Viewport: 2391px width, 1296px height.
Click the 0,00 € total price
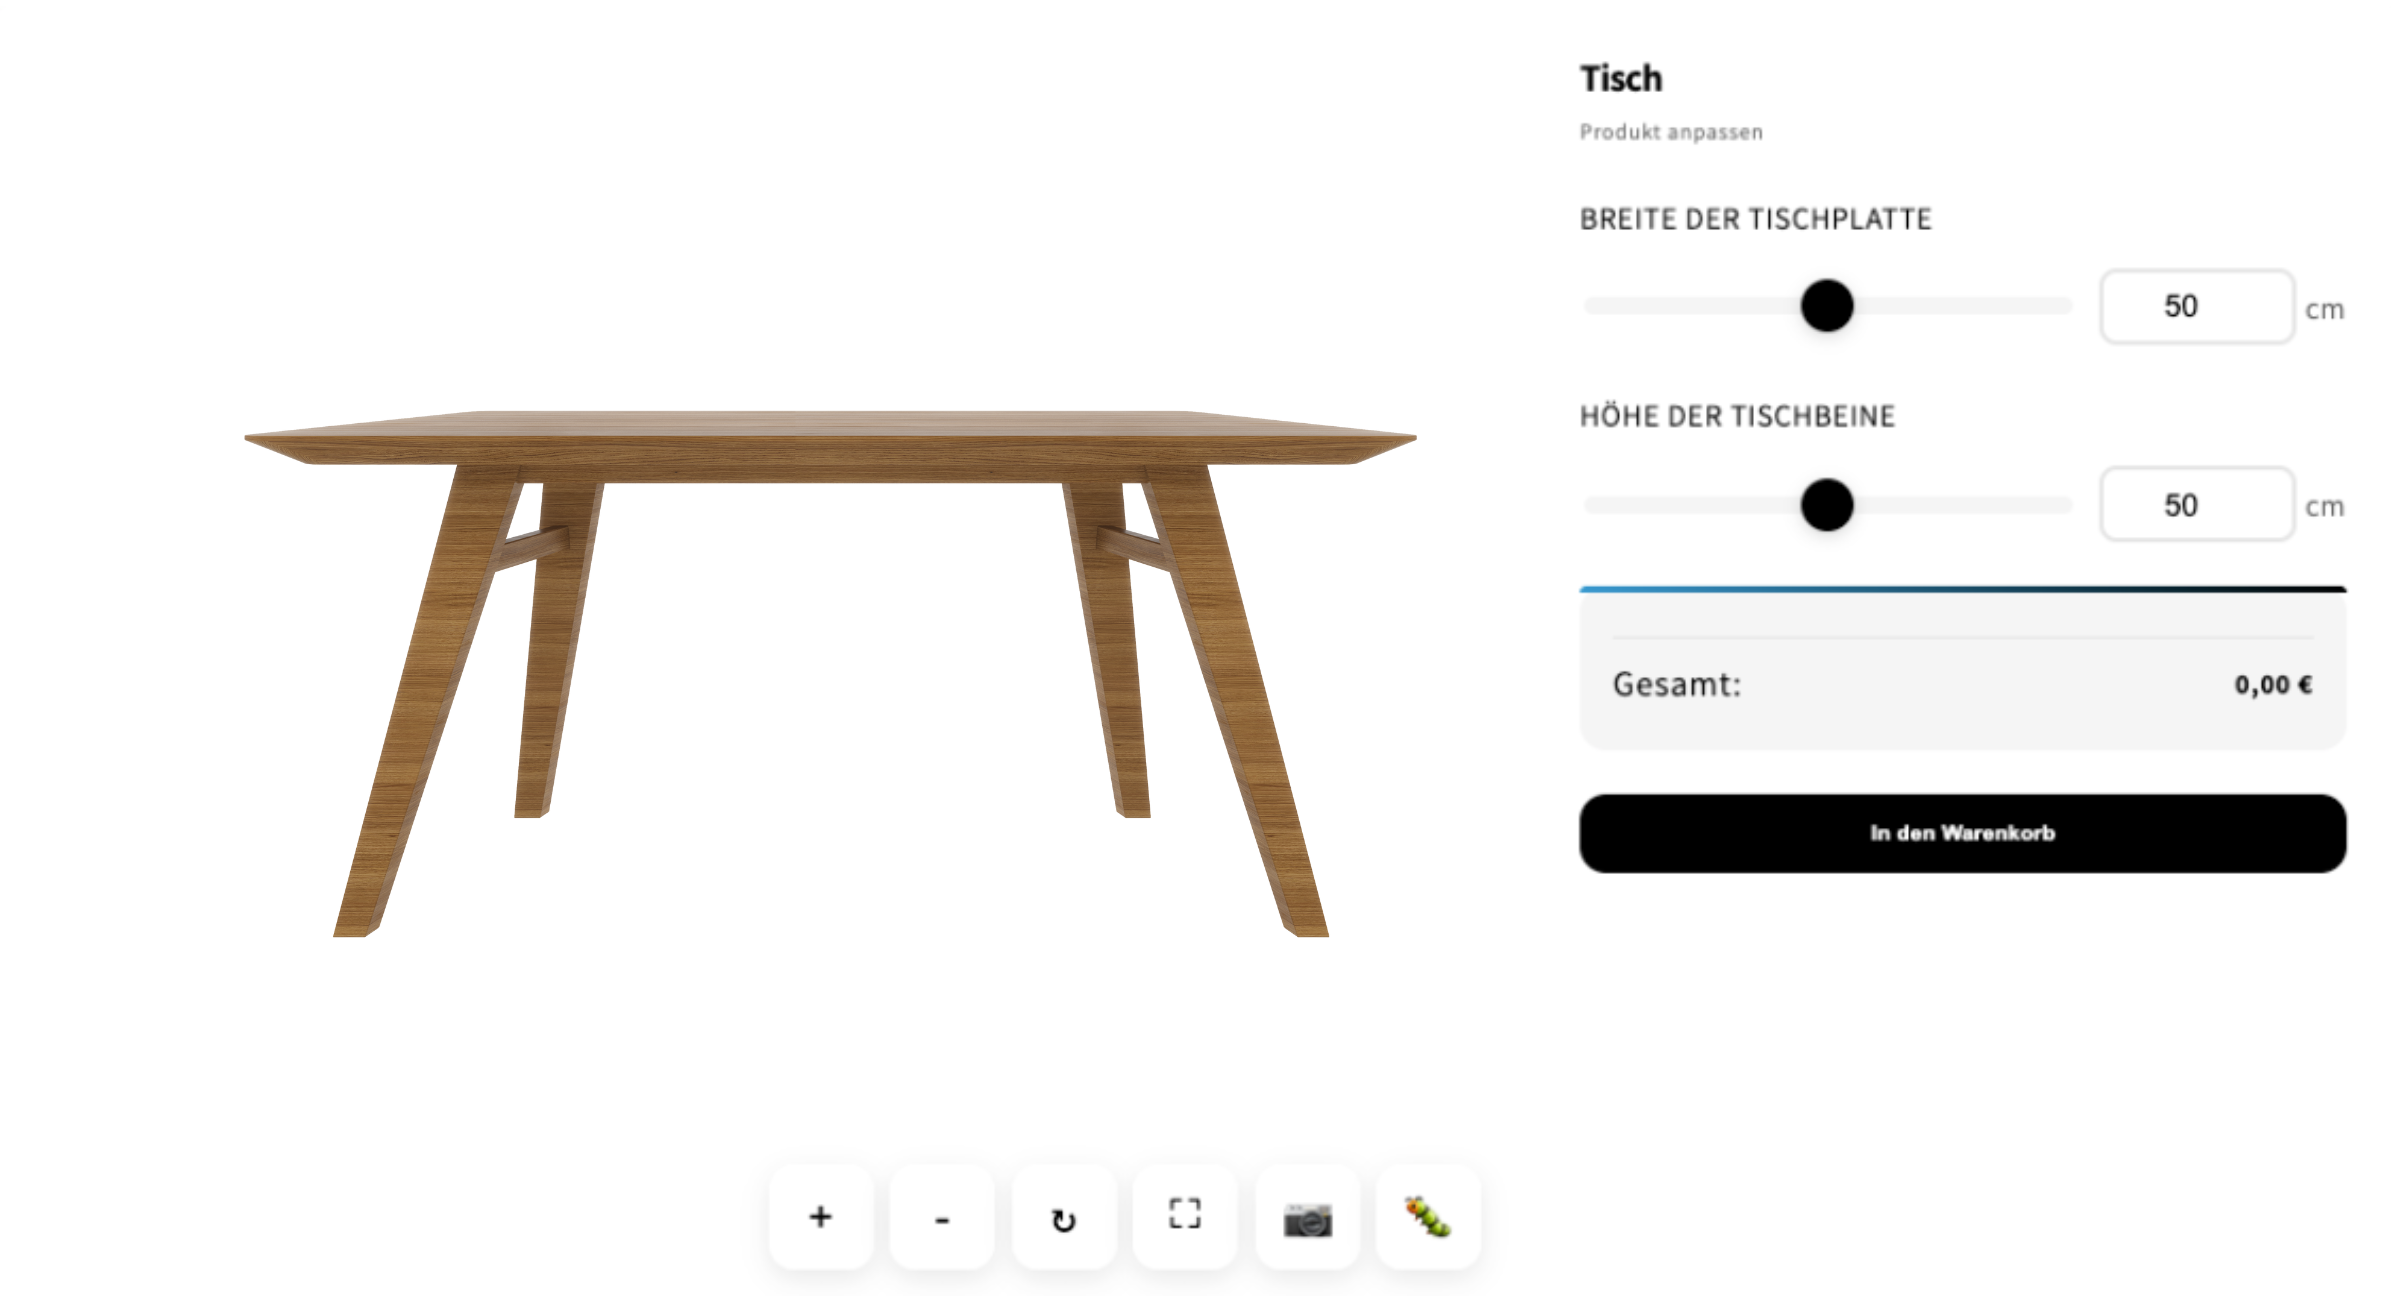(x=2273, y=685)
